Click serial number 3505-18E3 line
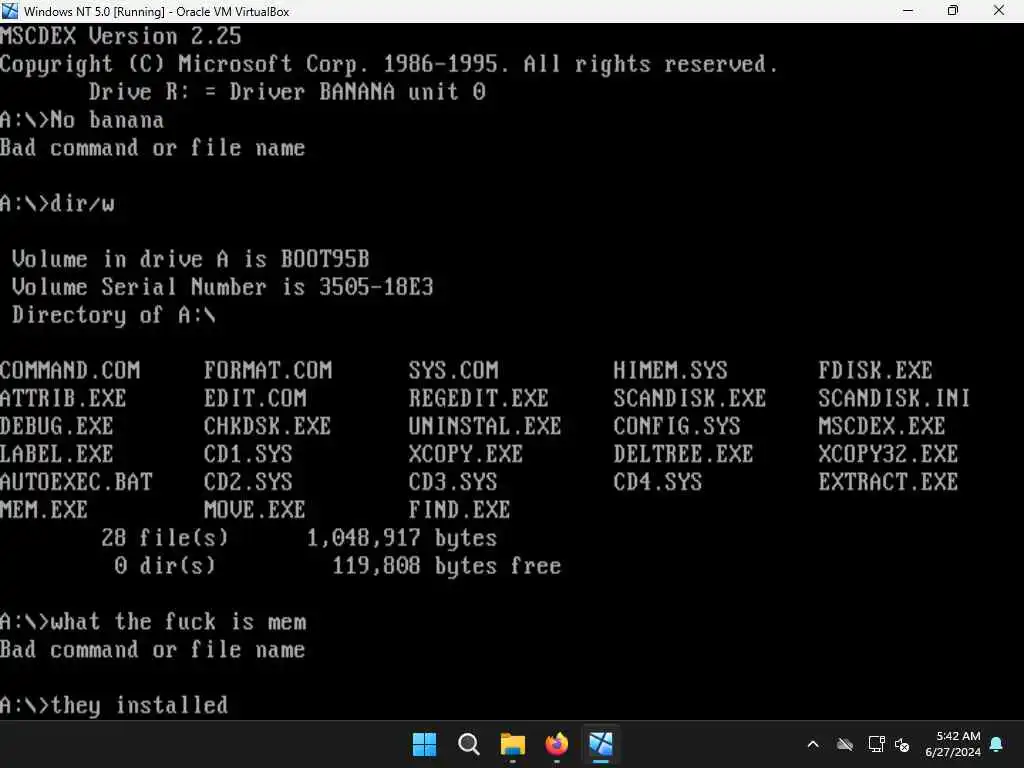 point(222,287)
